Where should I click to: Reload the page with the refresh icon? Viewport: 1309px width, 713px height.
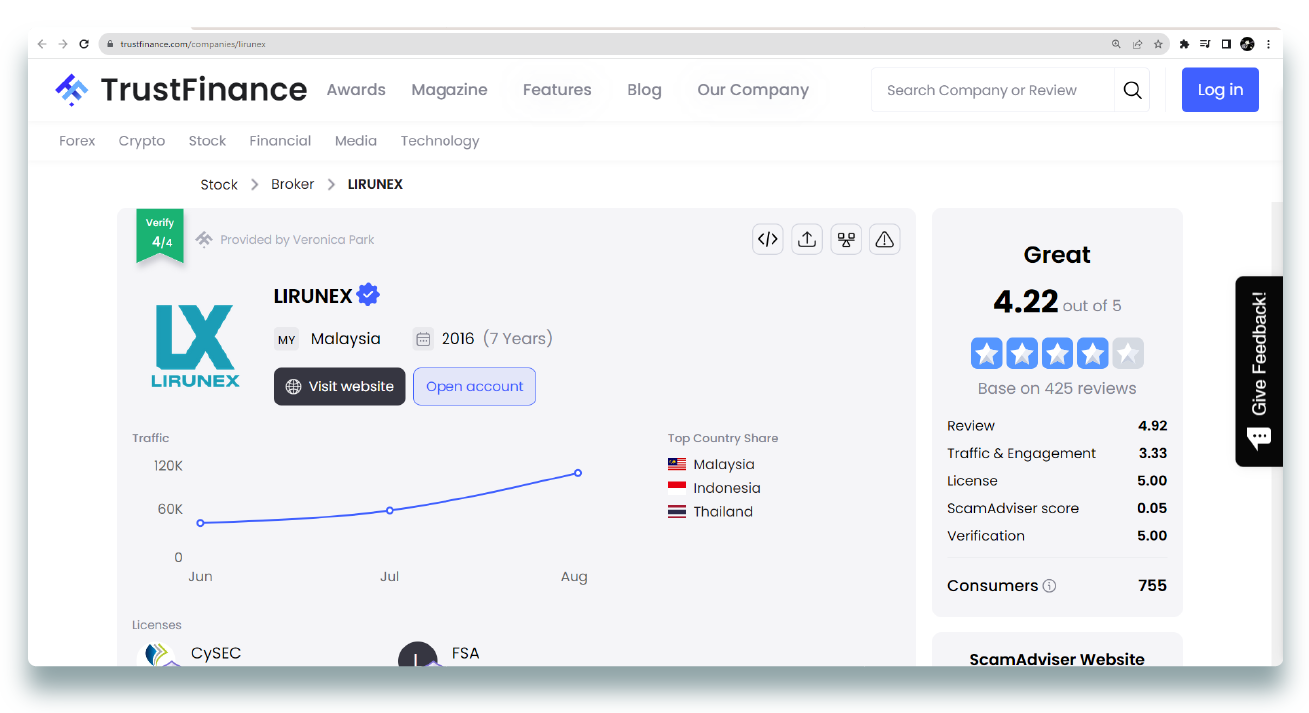tap(84, 44)
